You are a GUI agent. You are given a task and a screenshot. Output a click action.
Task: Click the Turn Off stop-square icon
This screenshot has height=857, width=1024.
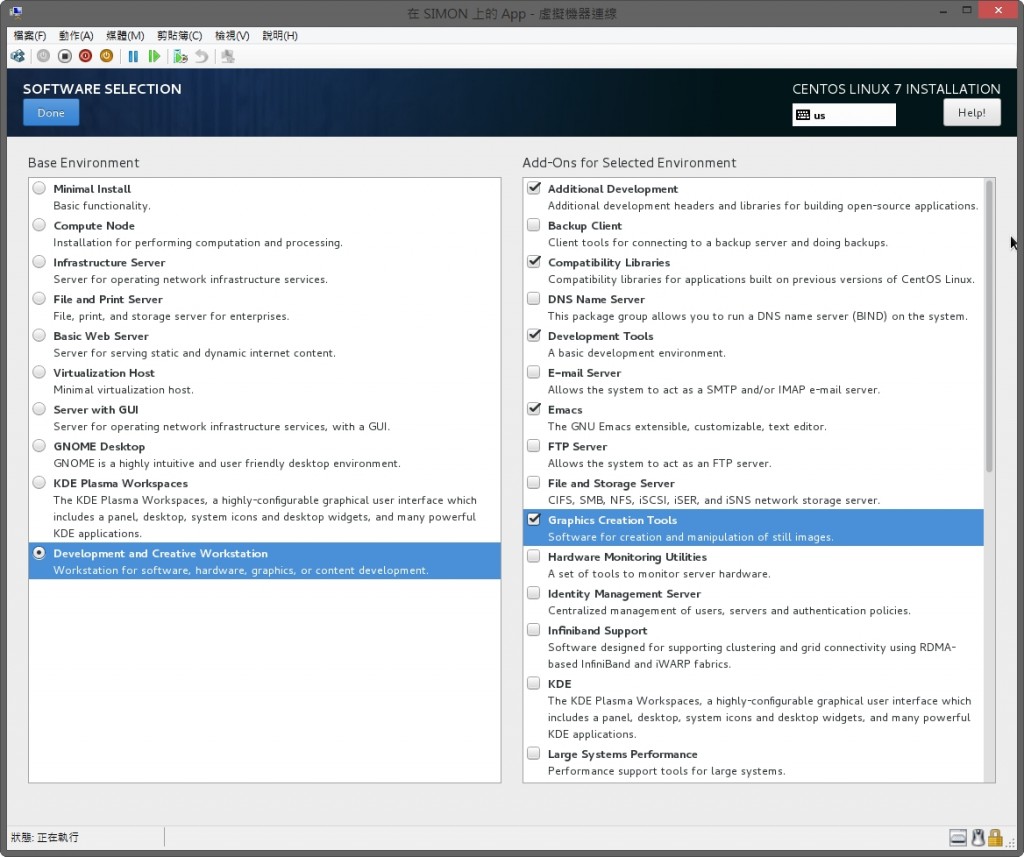(65, 56)
